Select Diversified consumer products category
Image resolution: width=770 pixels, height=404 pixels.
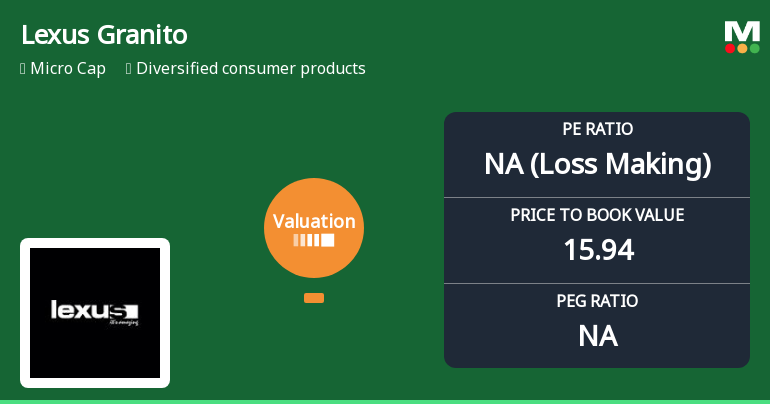pyautogui.click(x=250, y=69)
